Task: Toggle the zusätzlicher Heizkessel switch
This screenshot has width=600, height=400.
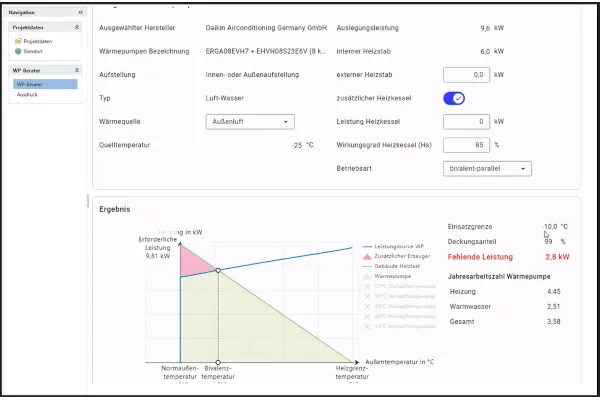Action: [x=454, y=98]
